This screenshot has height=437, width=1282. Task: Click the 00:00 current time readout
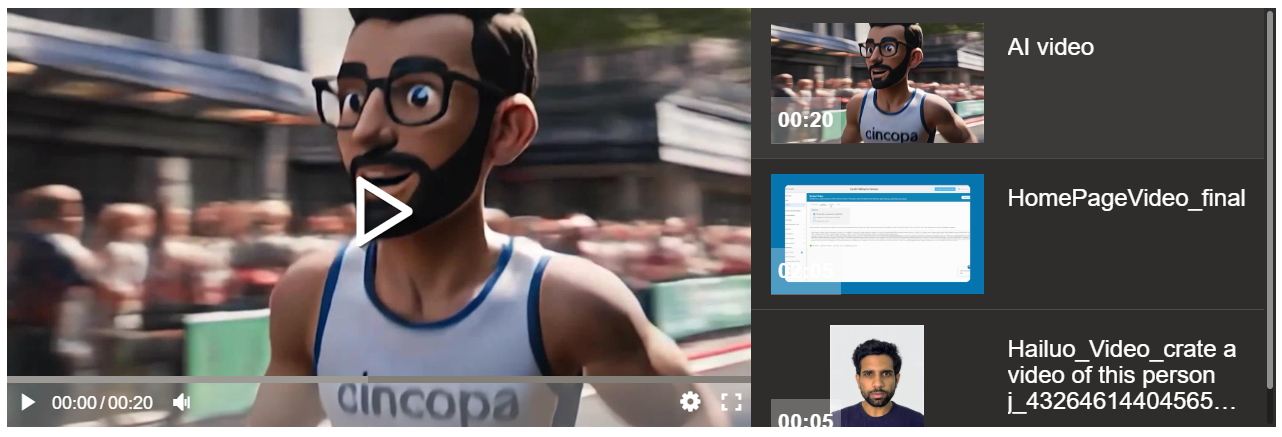(74, 403)
